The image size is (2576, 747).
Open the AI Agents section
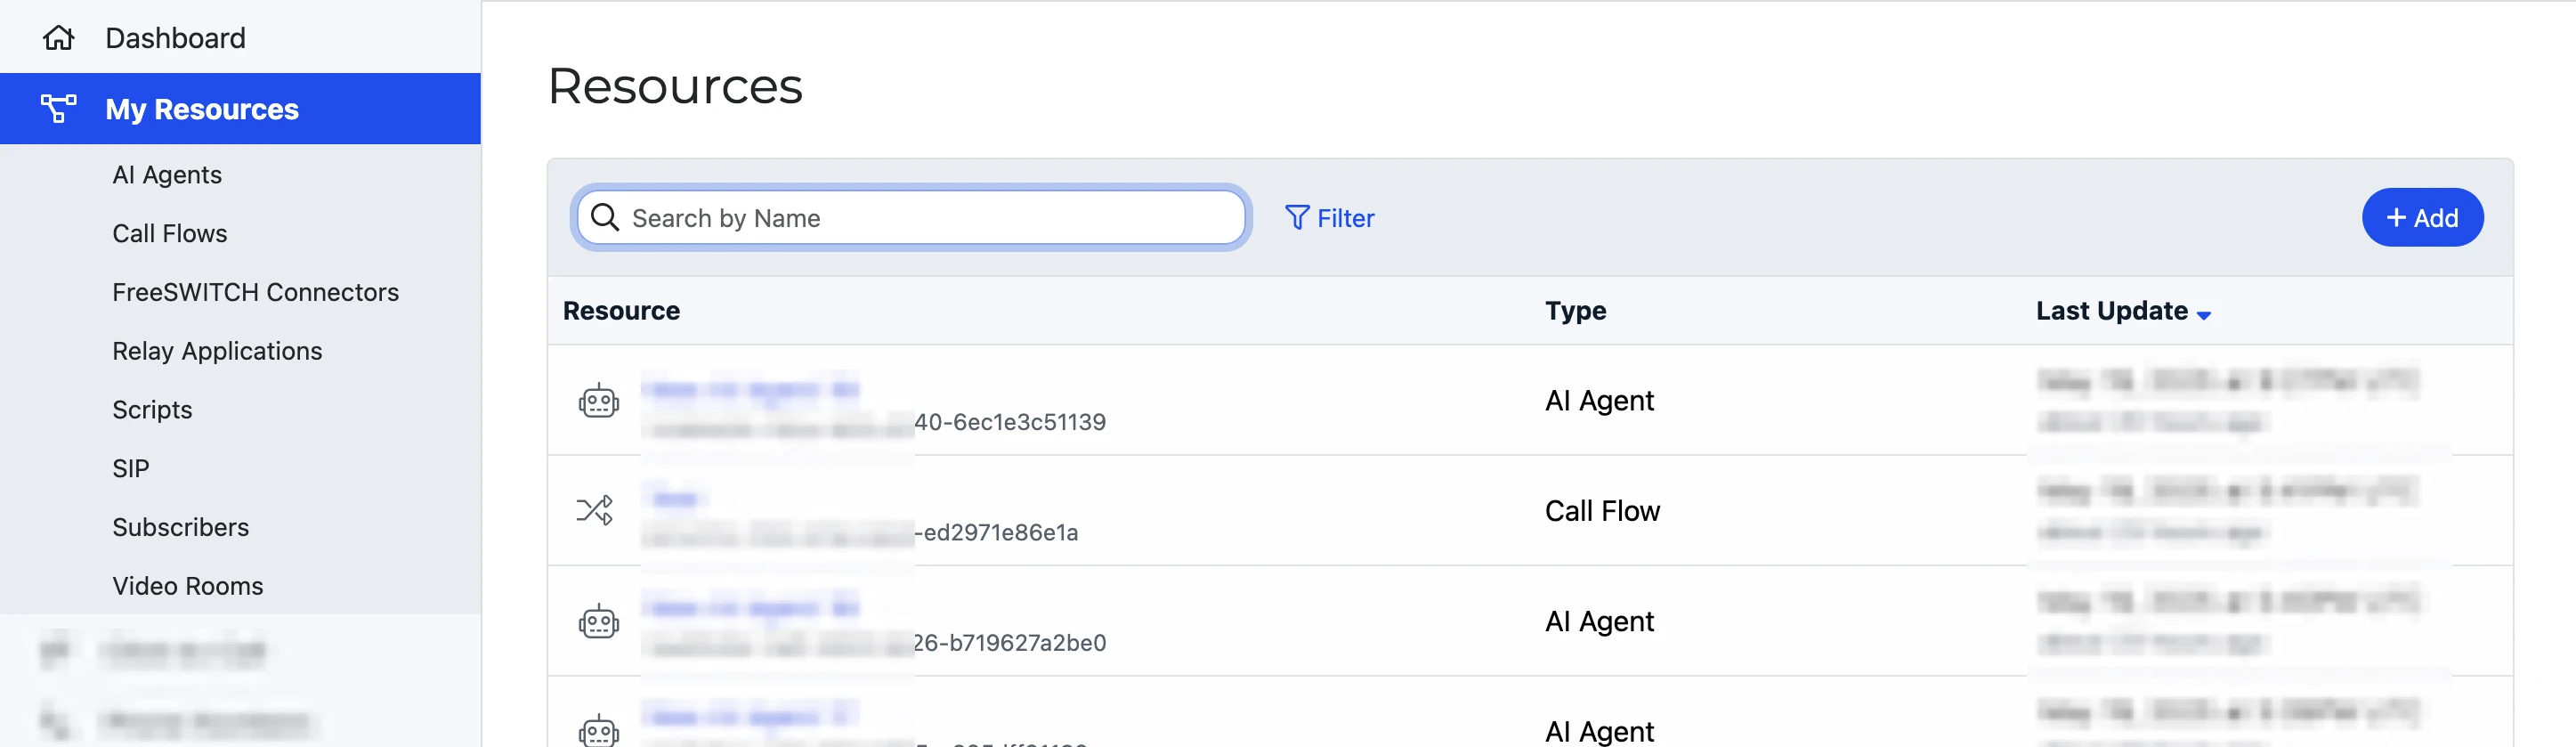166,174
